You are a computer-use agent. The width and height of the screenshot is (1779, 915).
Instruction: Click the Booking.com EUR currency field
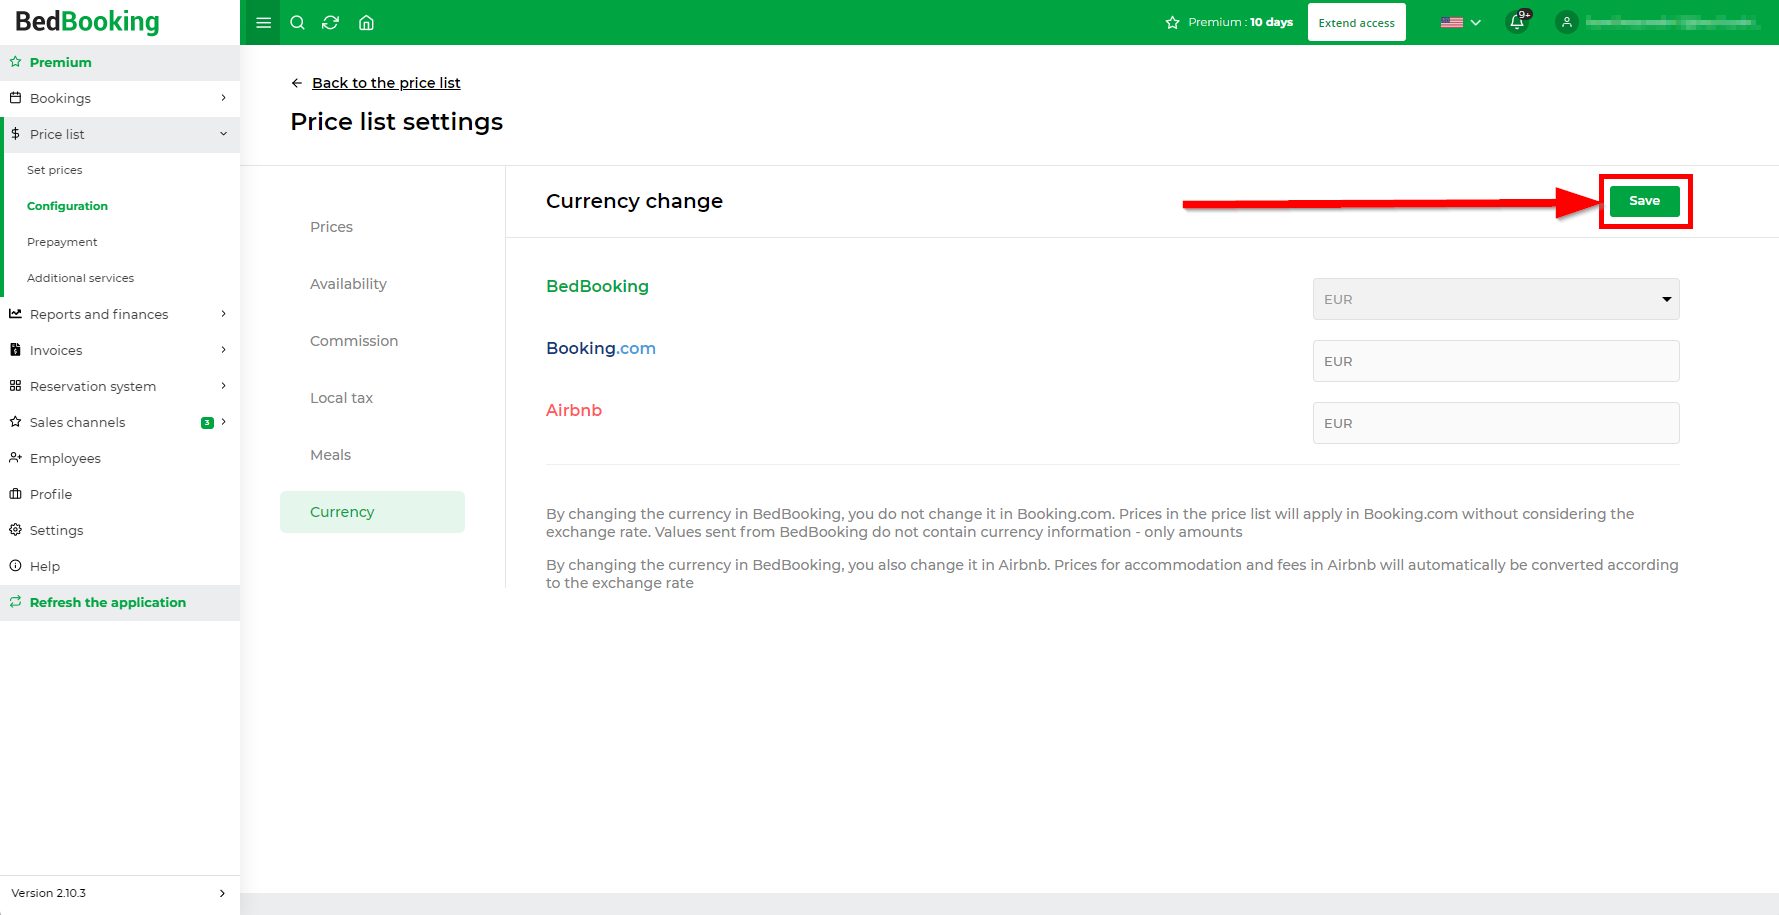pos(1495,361)
